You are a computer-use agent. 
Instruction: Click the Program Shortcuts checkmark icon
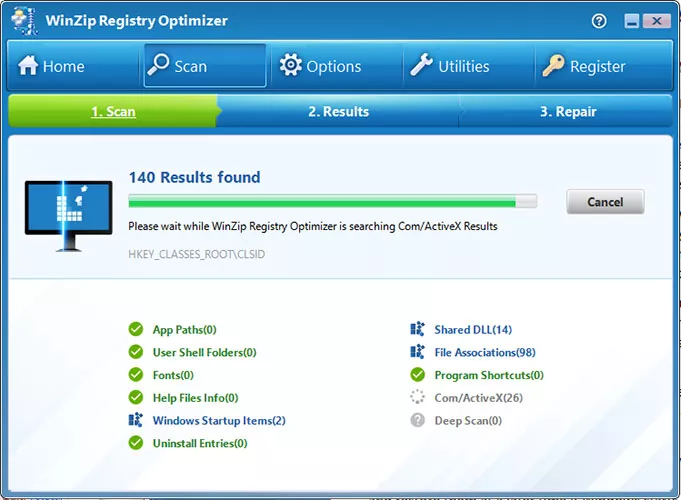click(417, 374)
